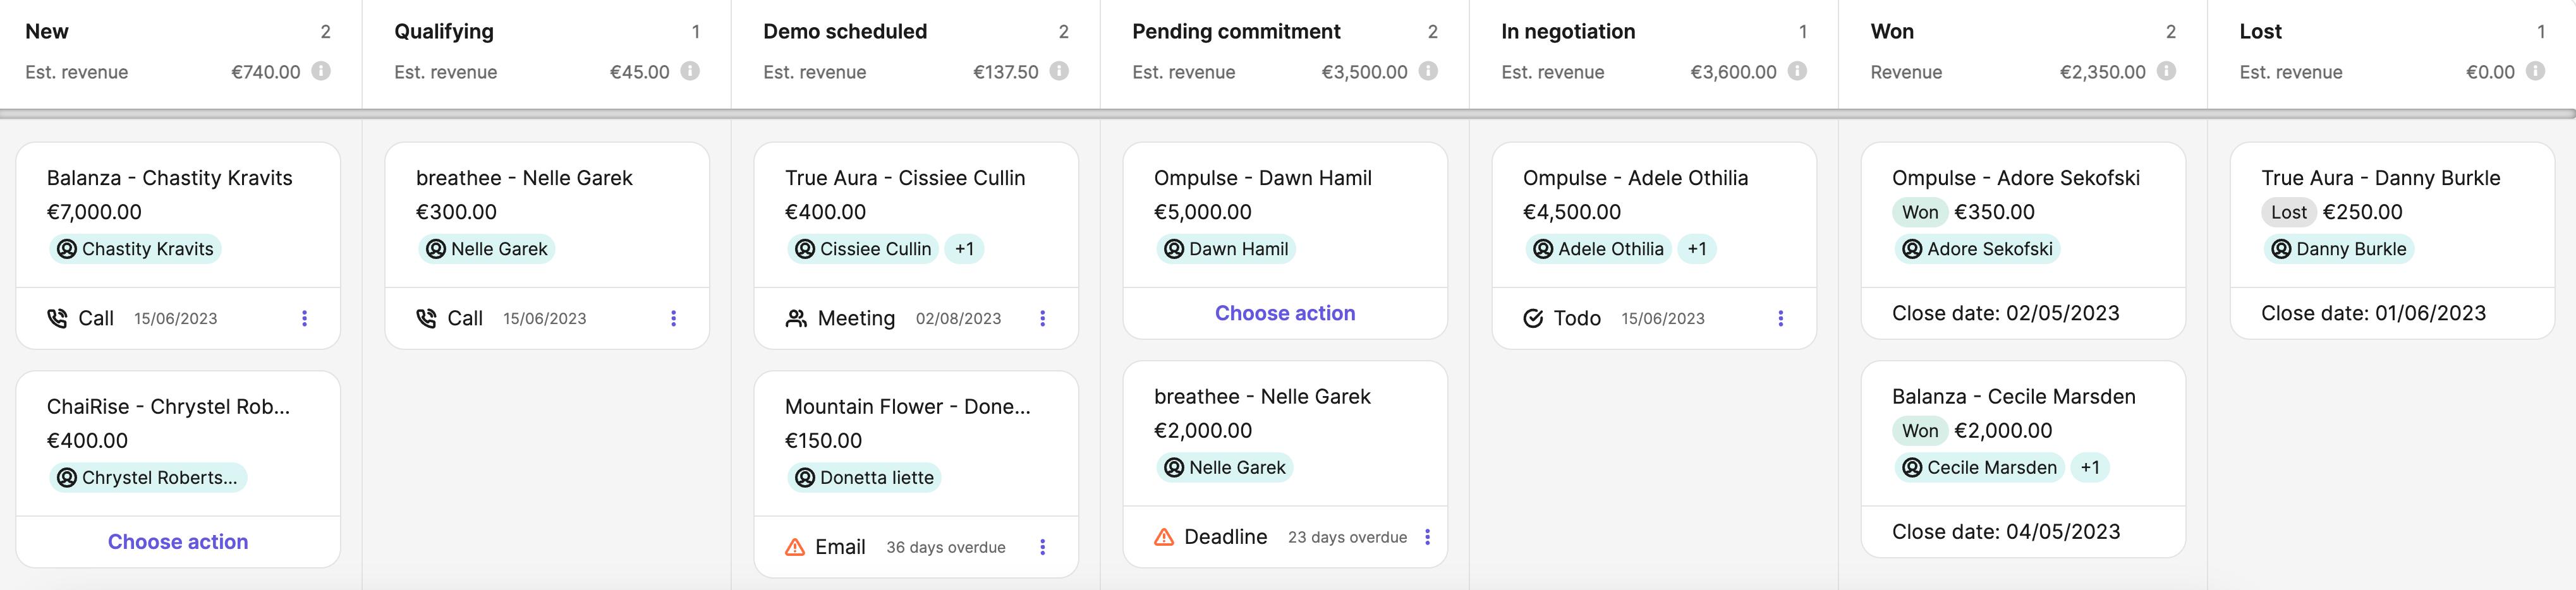
Task: Click Todo checkmark icon on Ompulse Adele card
Action: tap(1533, 318)
